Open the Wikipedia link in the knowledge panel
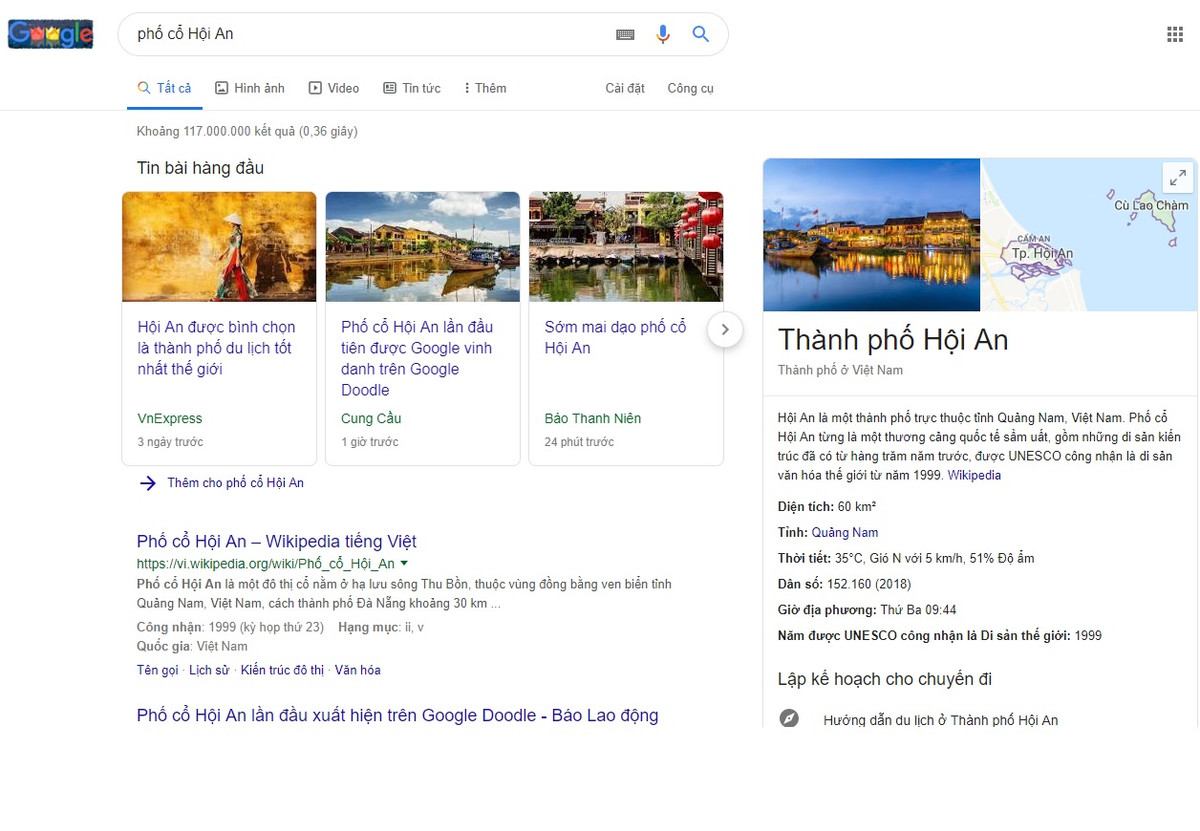The width and height of the screenshot is (1200, 831). click(x=972, y=475)
